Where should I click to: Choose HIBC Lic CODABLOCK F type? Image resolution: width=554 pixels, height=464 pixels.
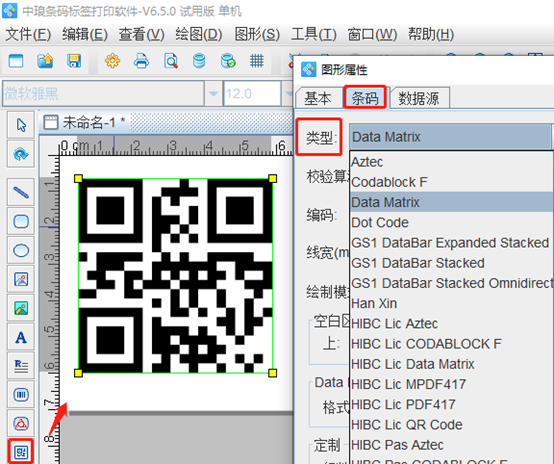click(452, 344)
